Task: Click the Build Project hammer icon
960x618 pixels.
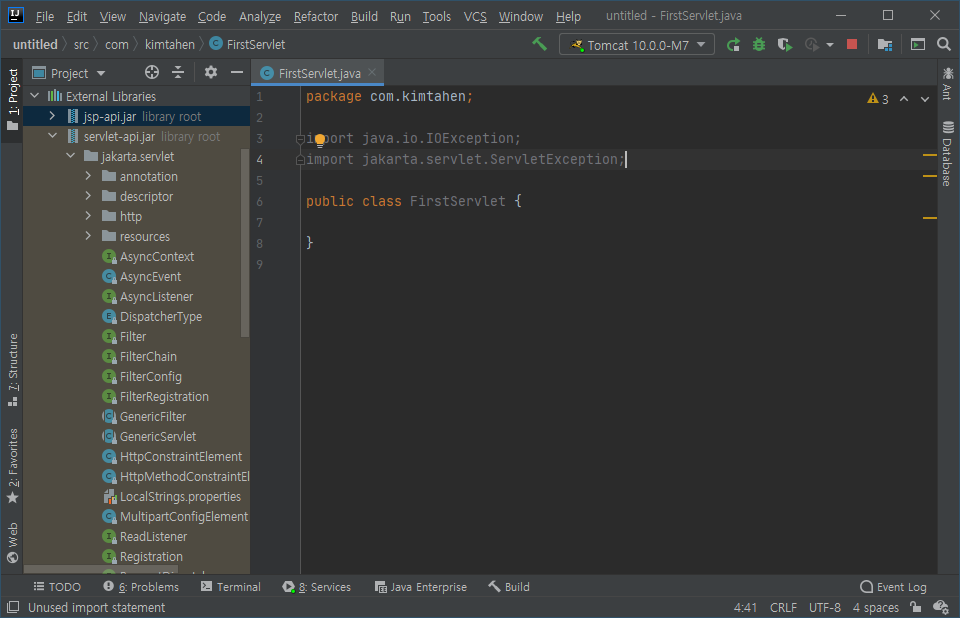Action: click(539, 44)
